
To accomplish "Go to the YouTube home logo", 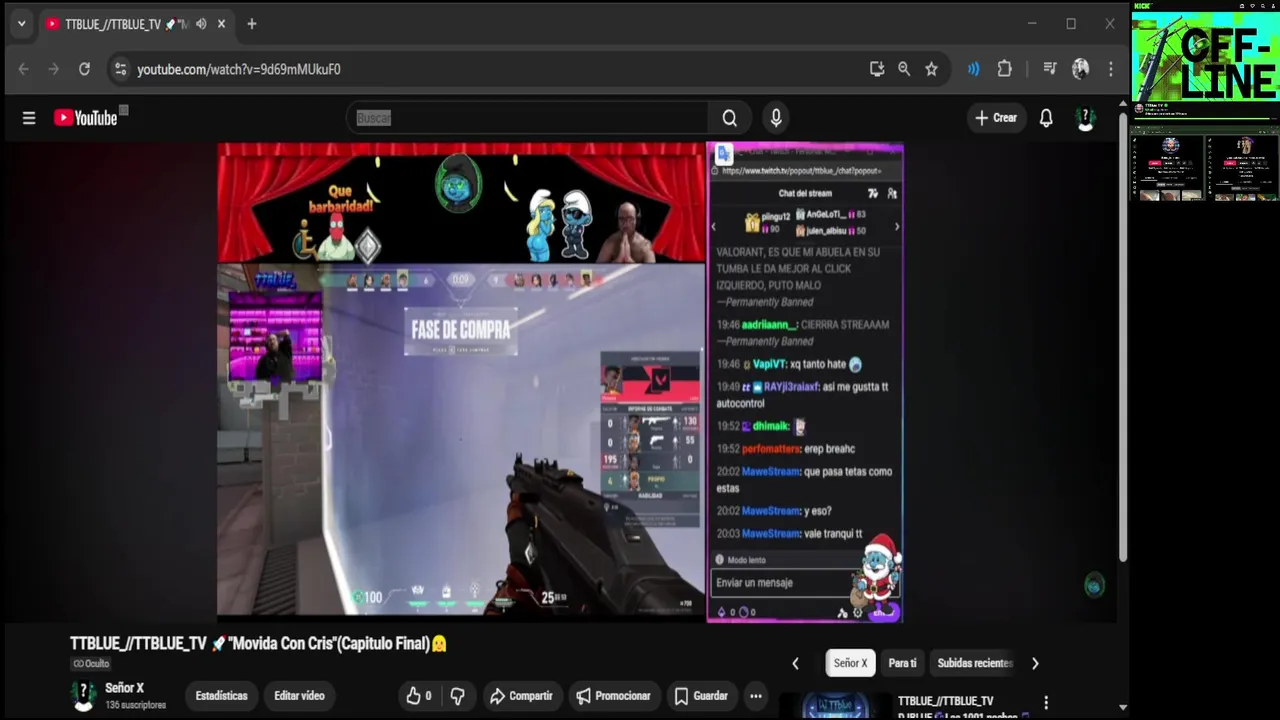I will [x=86, y=118].
